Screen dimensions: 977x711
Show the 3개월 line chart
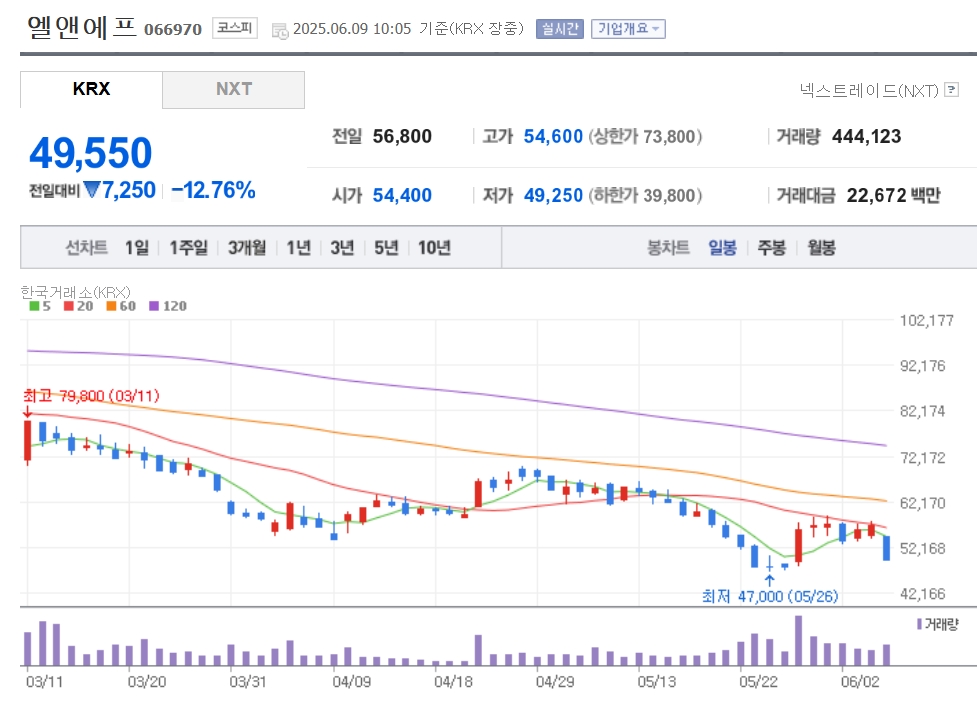[x=247, y=248]
